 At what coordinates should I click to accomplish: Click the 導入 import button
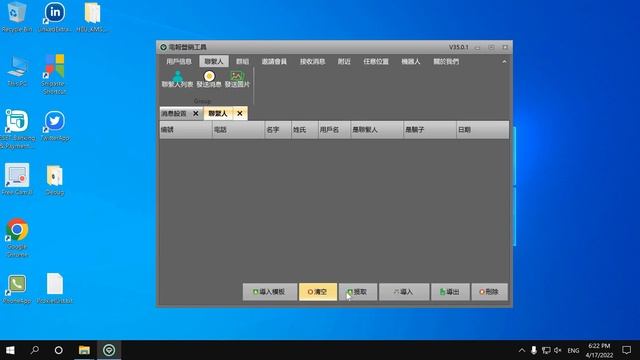[404, 292]
